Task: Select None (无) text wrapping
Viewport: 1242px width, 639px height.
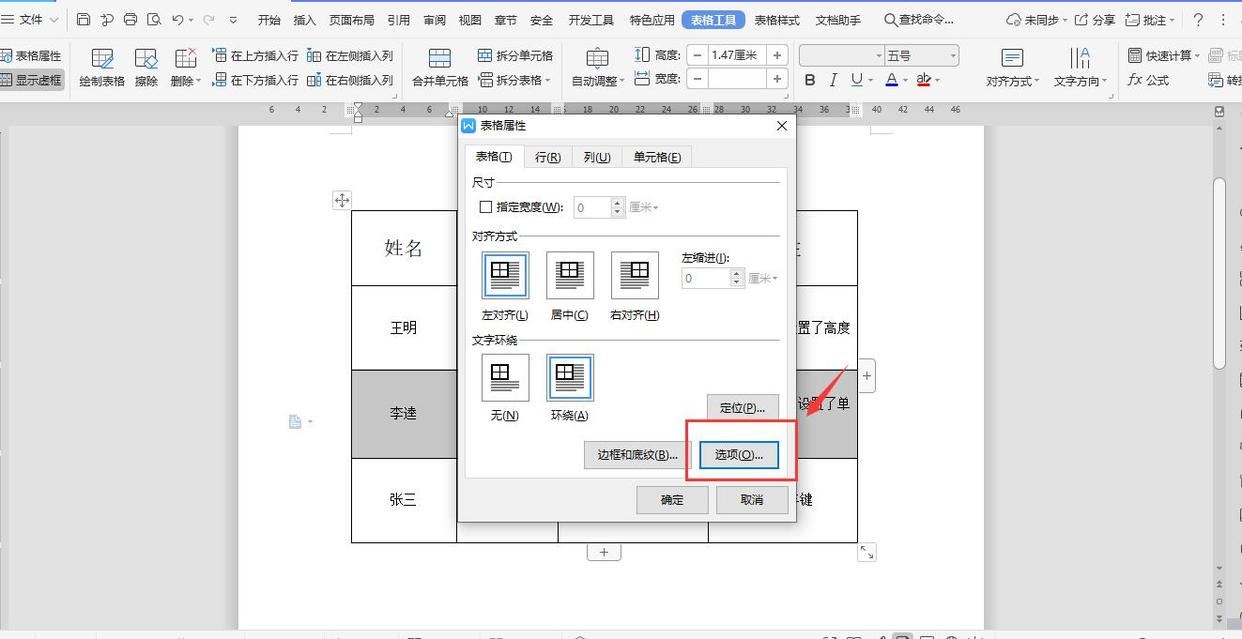Action: click(505, 377)
